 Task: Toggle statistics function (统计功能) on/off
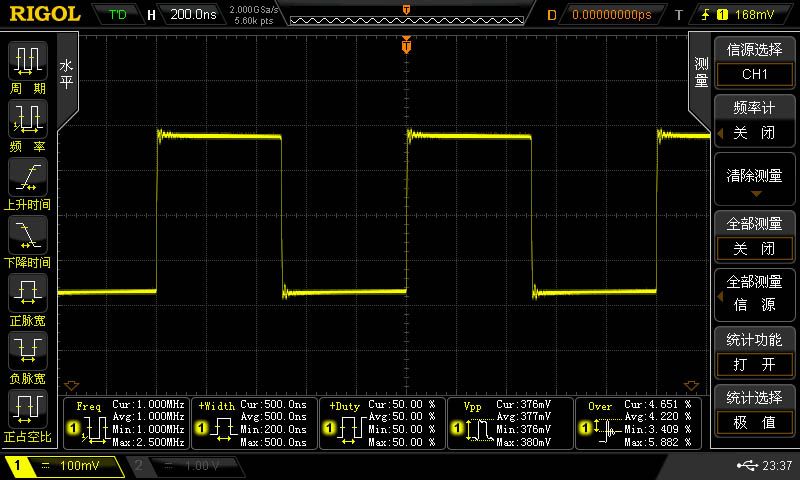754,352
